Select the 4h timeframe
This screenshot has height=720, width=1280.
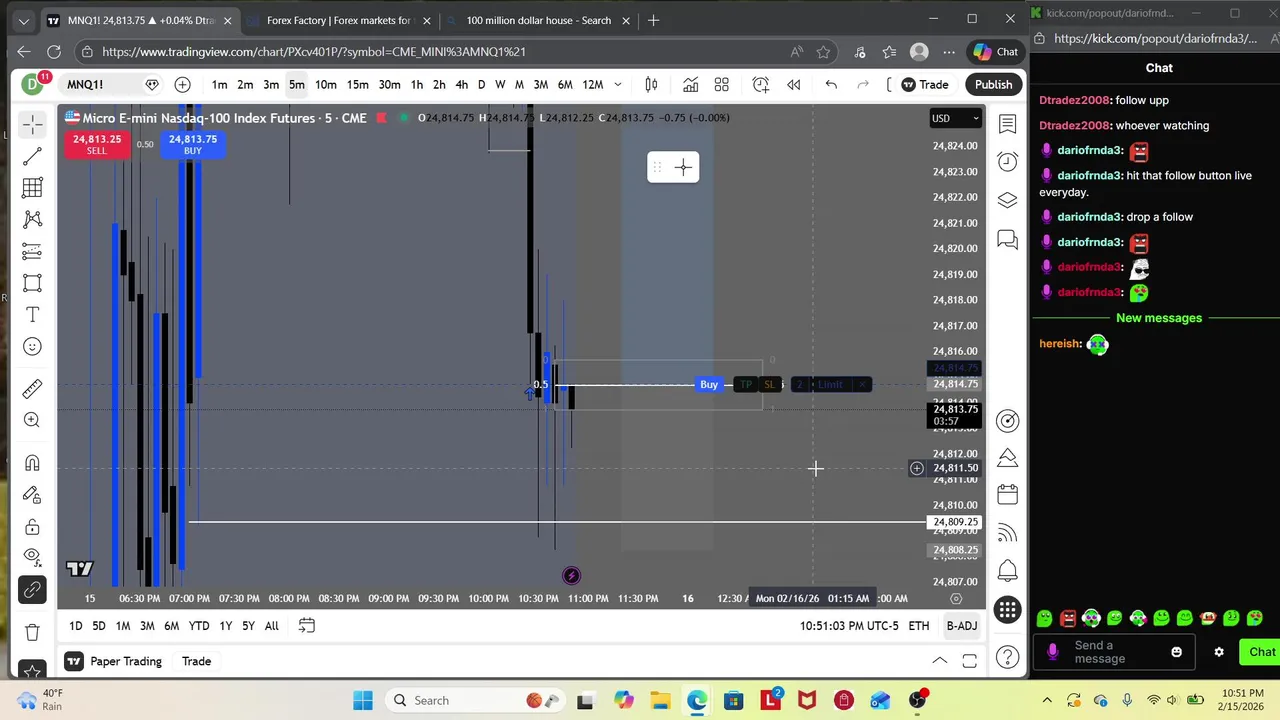coord(461,85)
